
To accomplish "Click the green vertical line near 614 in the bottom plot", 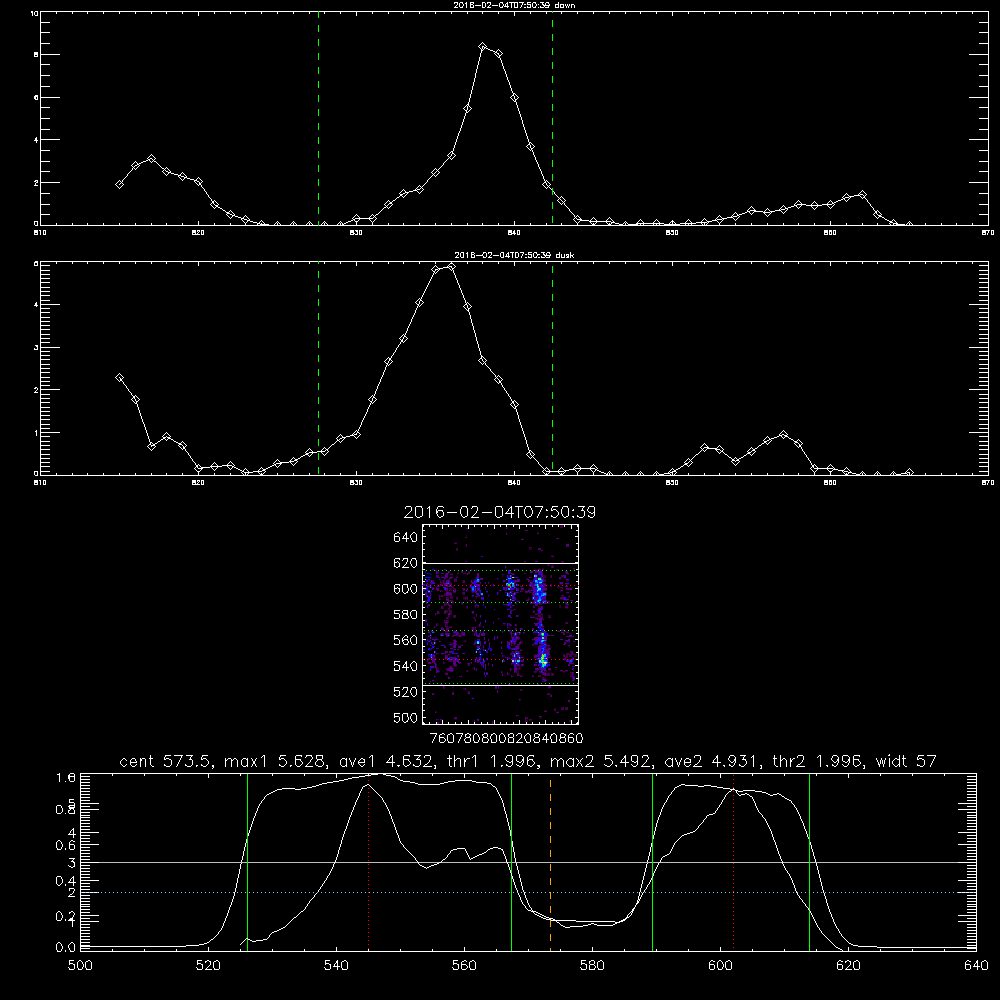I will click(x=809, y=861).
